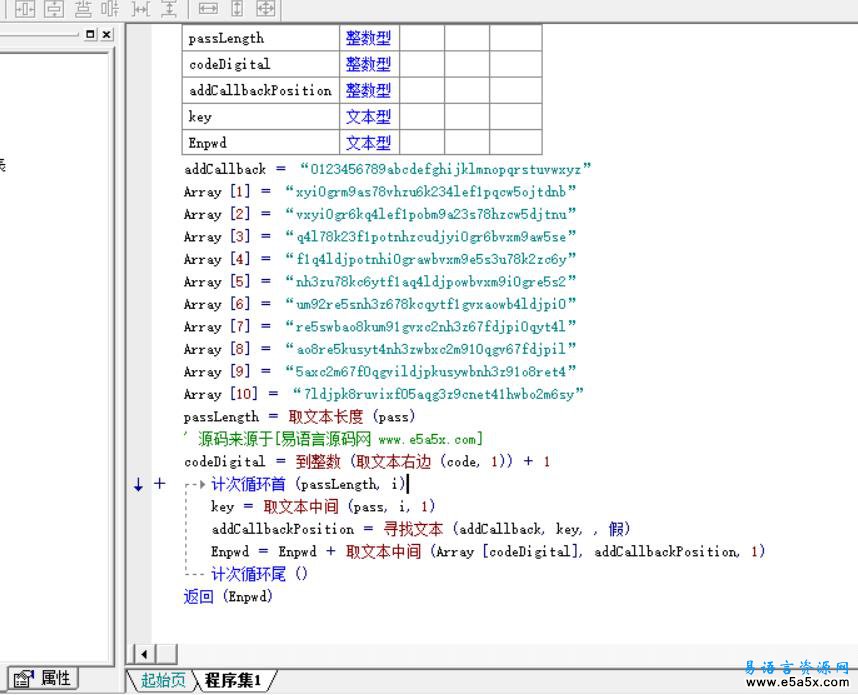Open the 文本型 type link for key
The image size is (858, 695).
coord(368,117)
